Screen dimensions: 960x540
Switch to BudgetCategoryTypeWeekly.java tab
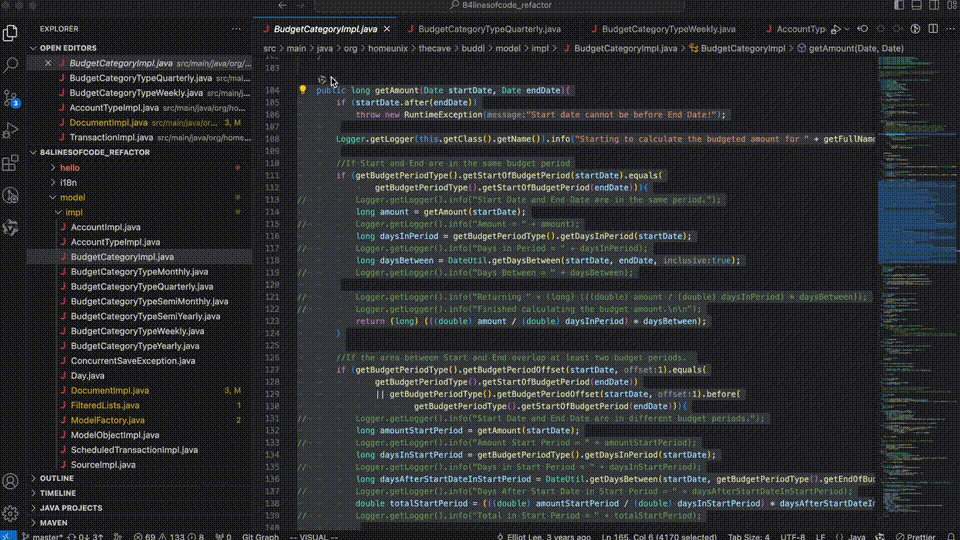tap(668, 30)
